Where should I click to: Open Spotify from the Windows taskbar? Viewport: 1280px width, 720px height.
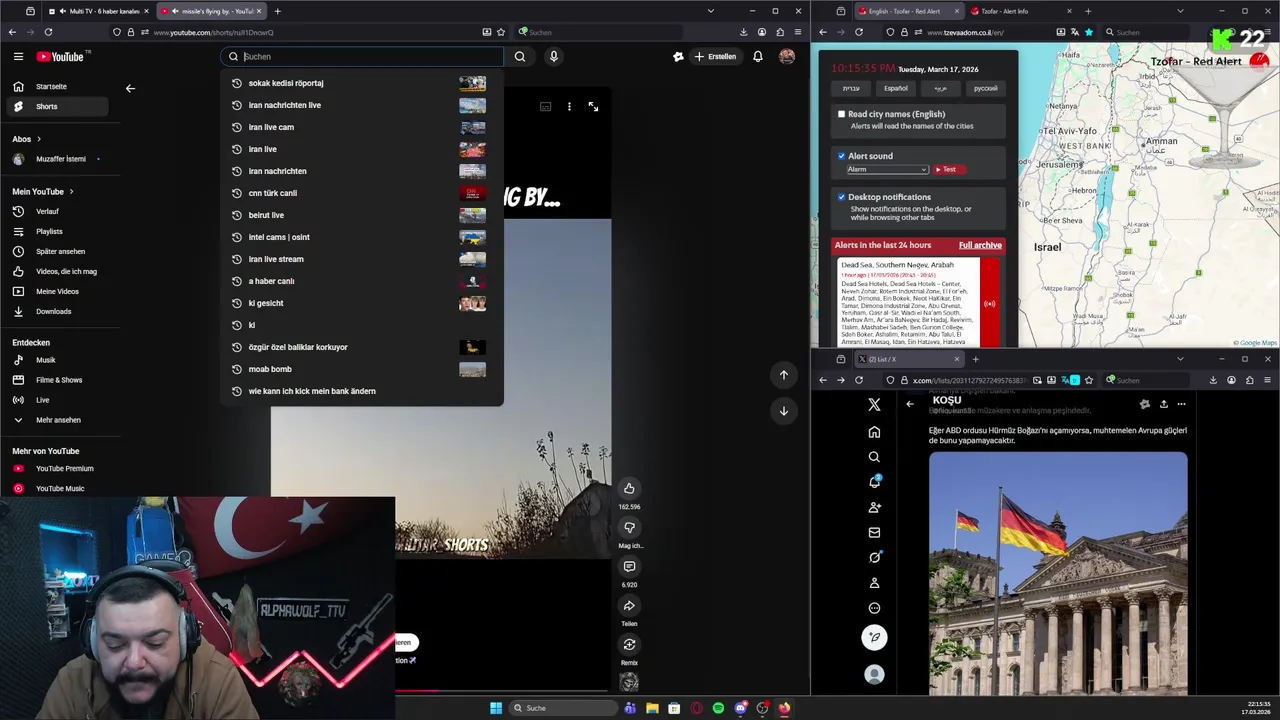click(718, 708)
